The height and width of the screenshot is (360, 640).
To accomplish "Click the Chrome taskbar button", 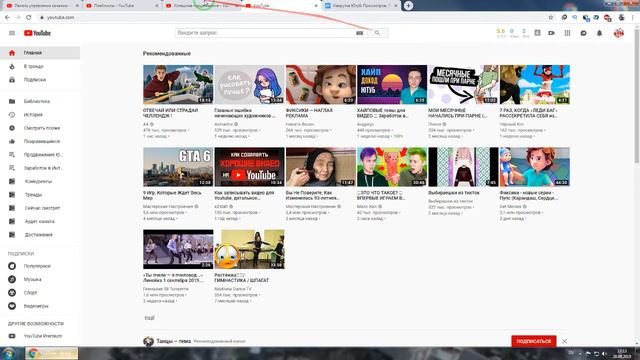I will (x=51, y=353).
